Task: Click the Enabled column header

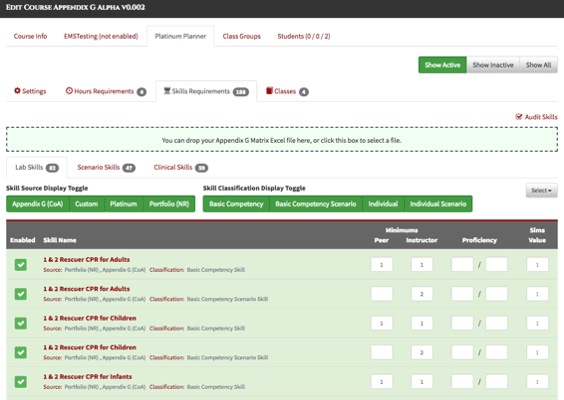Action: [23, 240]
